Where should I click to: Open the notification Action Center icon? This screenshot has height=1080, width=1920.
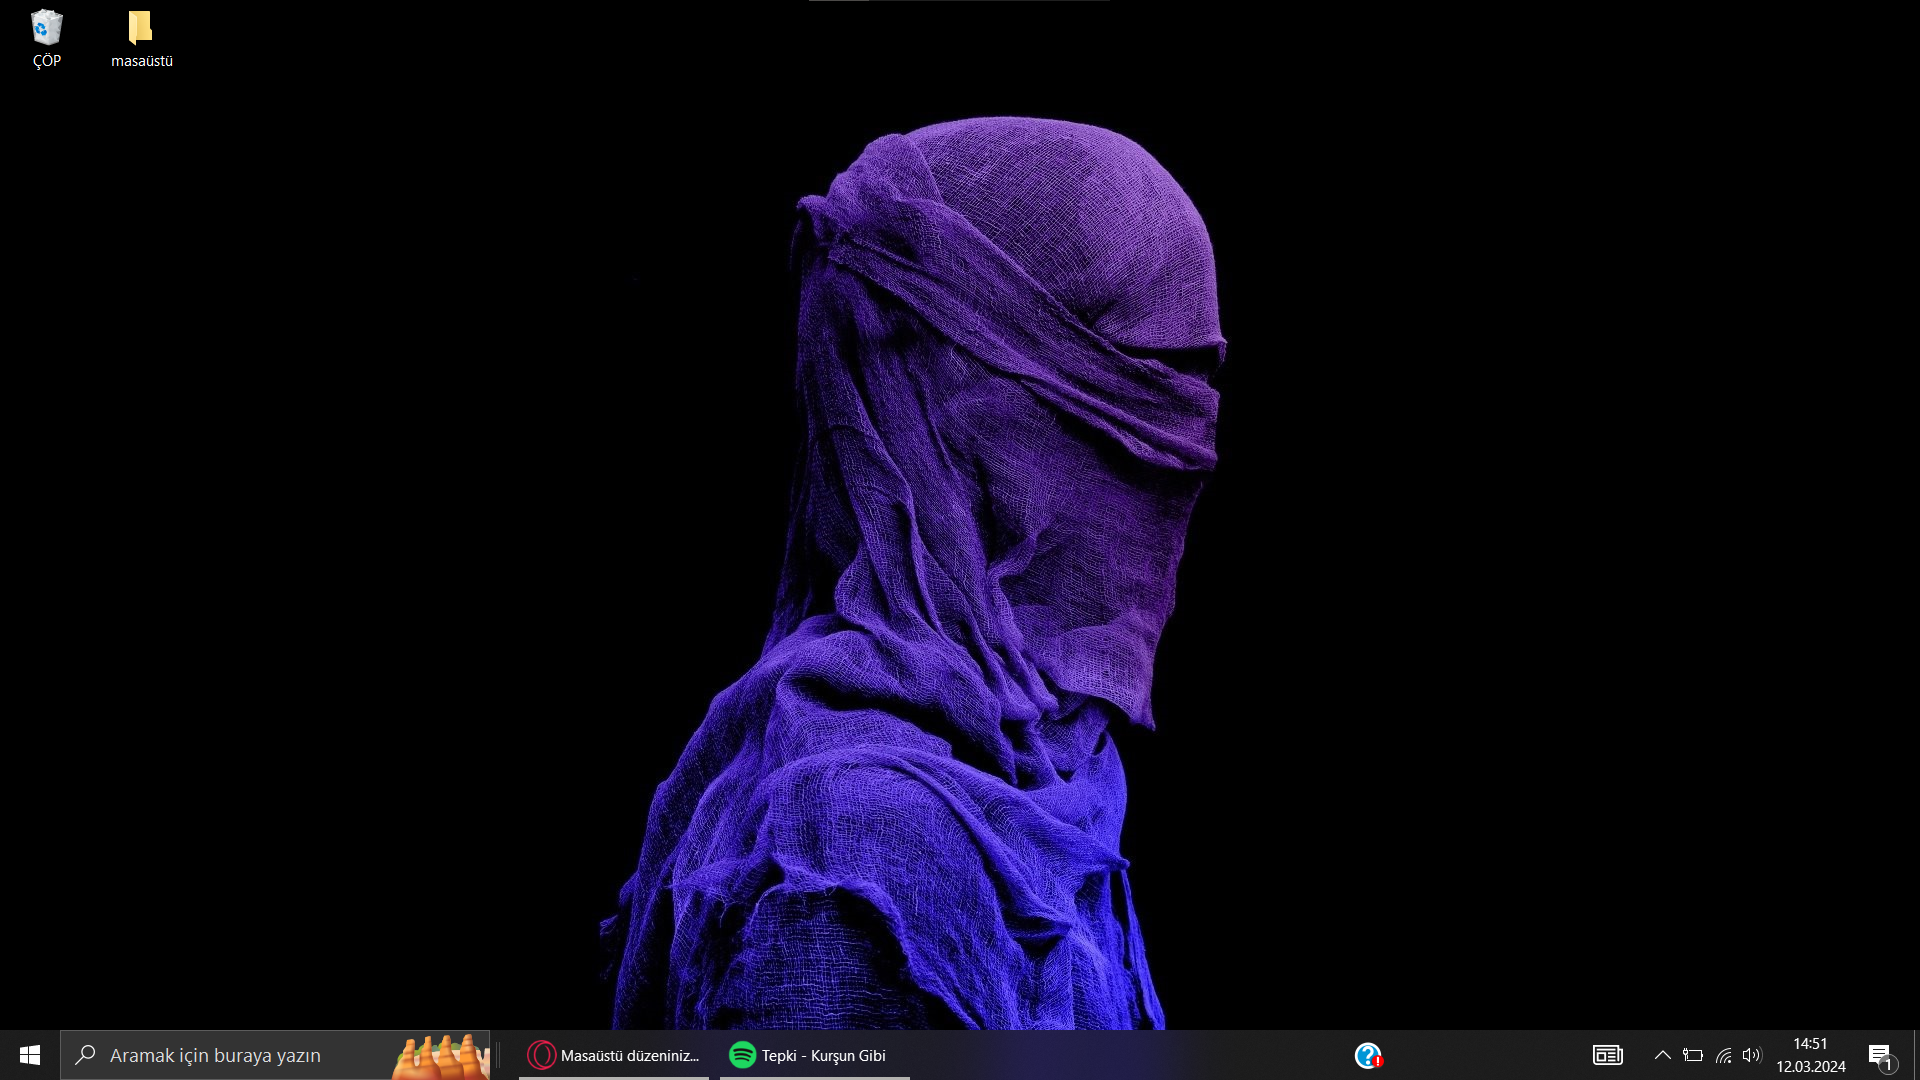tap(1882, 1056)
